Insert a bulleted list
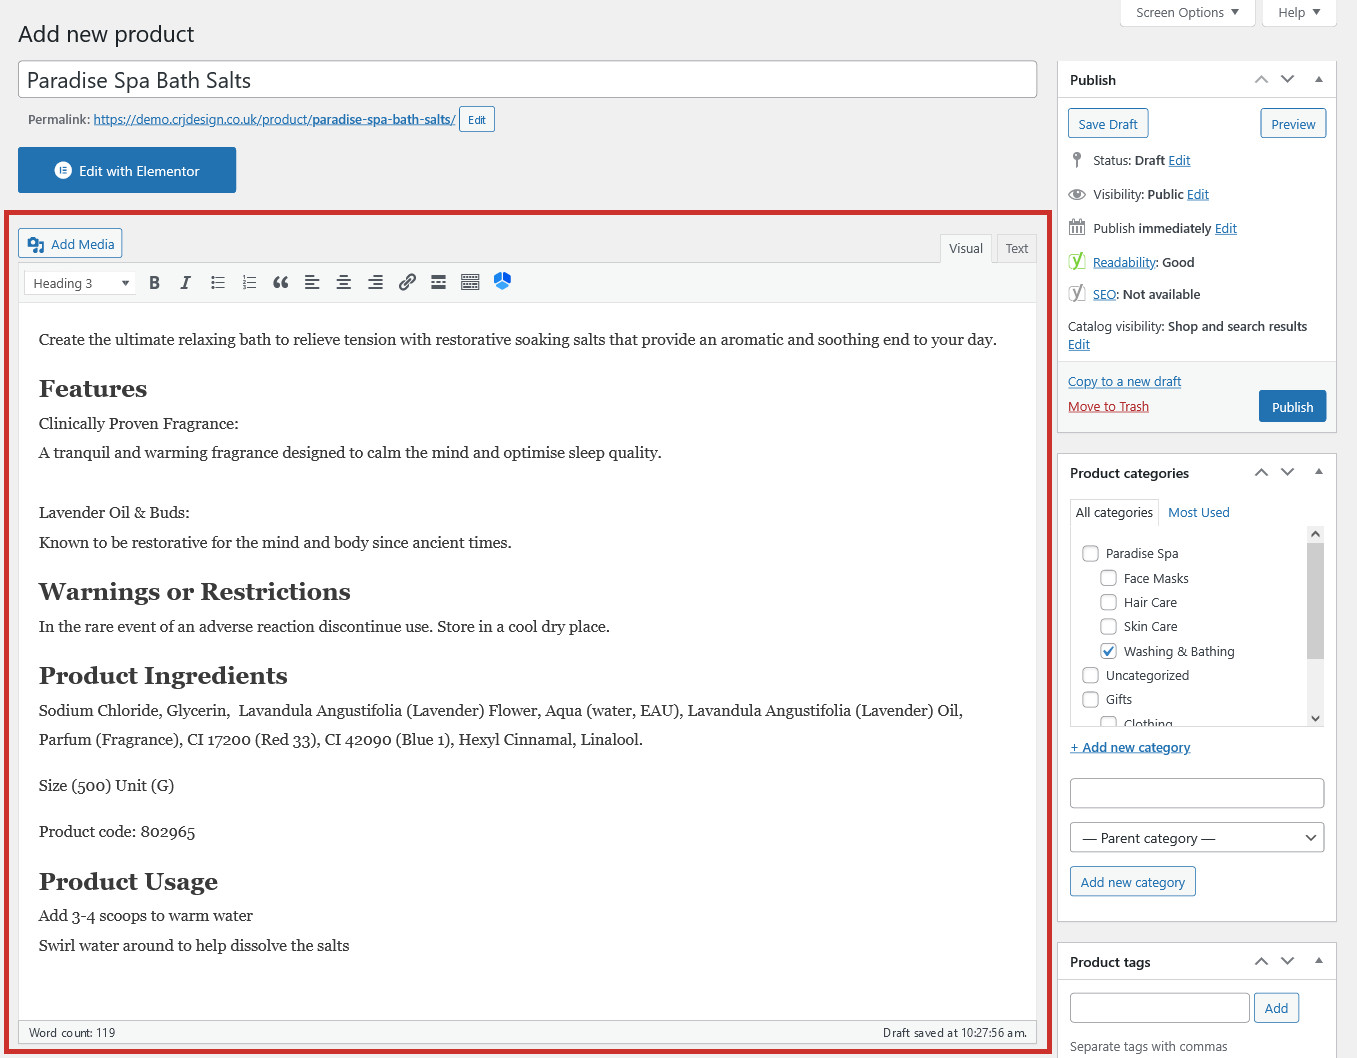 pos(217,283)
